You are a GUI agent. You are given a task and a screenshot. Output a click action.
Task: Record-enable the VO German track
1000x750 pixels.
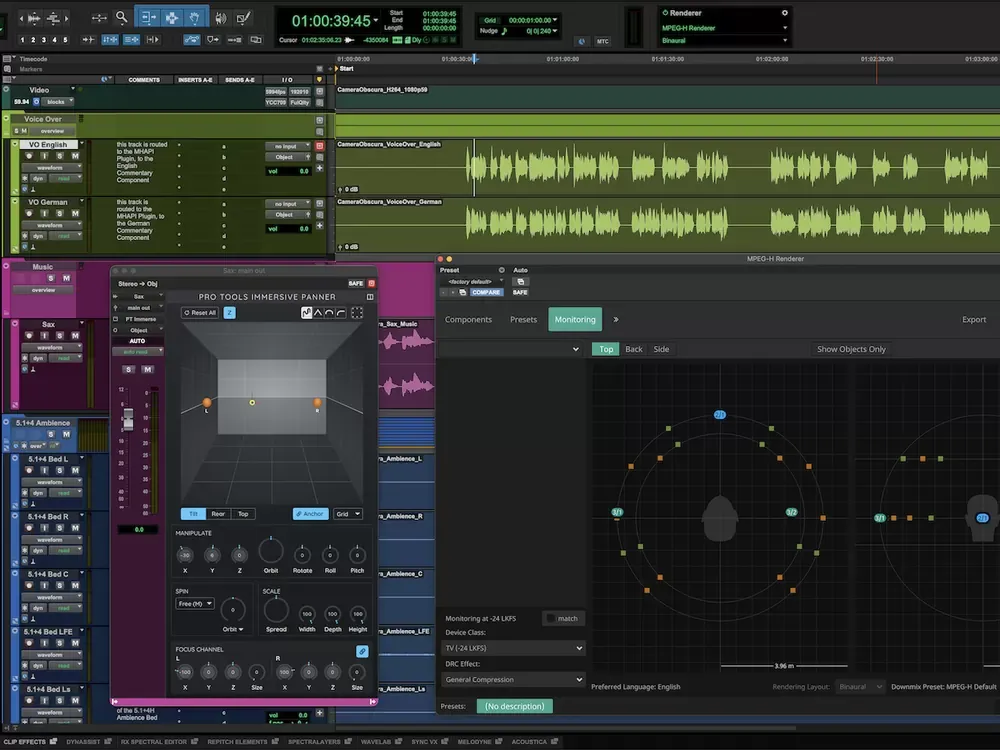click(x=29, y=213)
